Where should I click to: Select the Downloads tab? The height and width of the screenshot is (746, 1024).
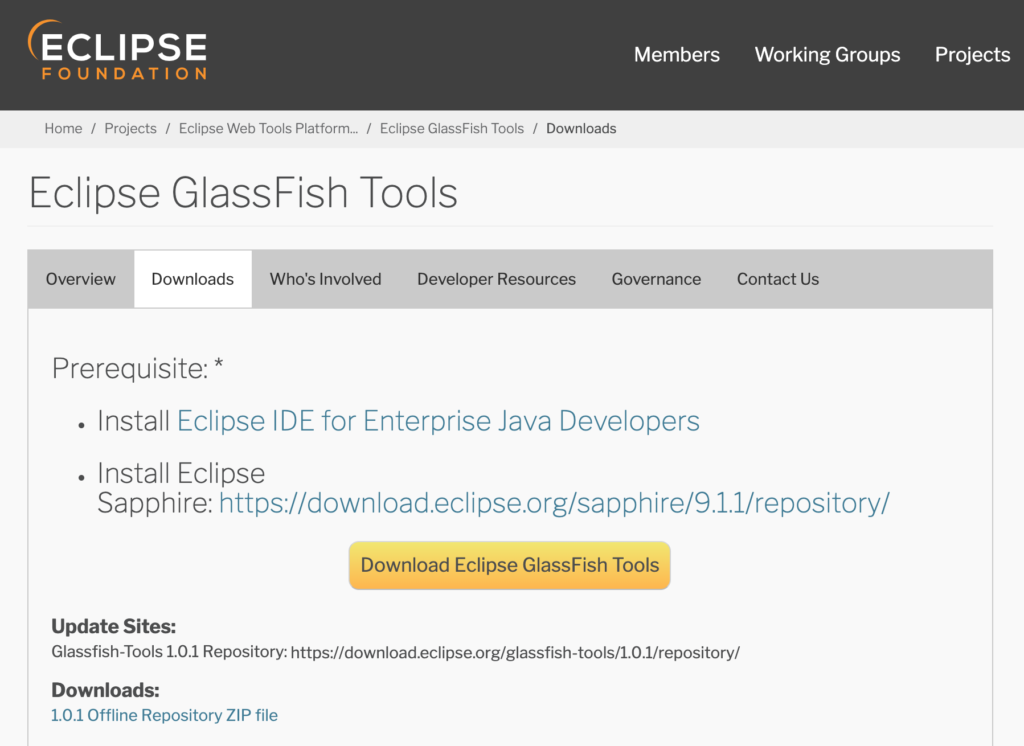click(x=192, y=279)
